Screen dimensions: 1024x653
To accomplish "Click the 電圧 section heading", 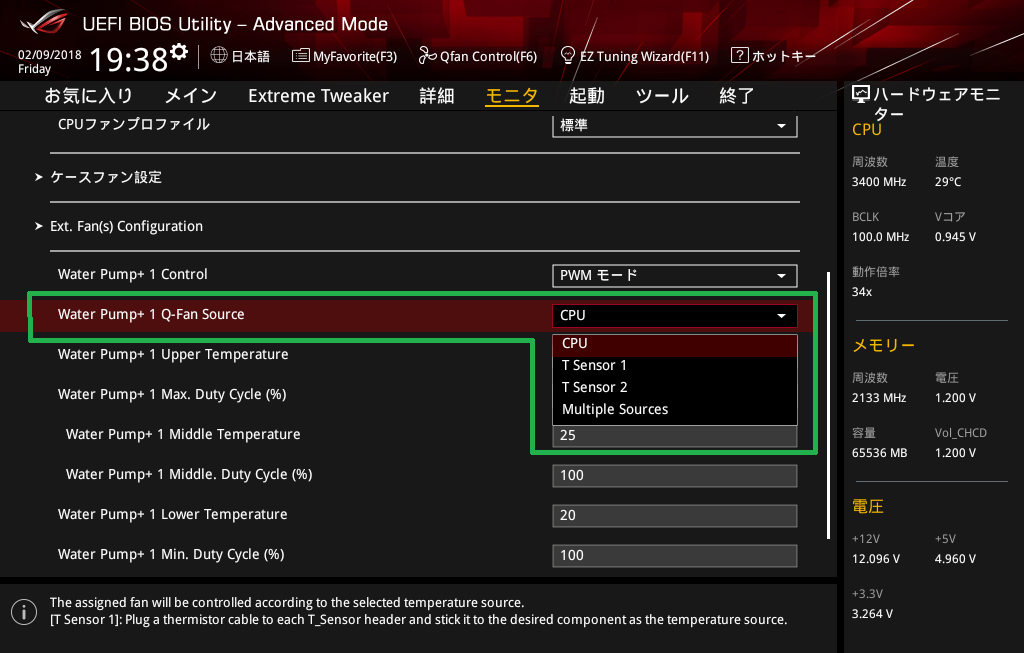I will (x=867, y=506).
